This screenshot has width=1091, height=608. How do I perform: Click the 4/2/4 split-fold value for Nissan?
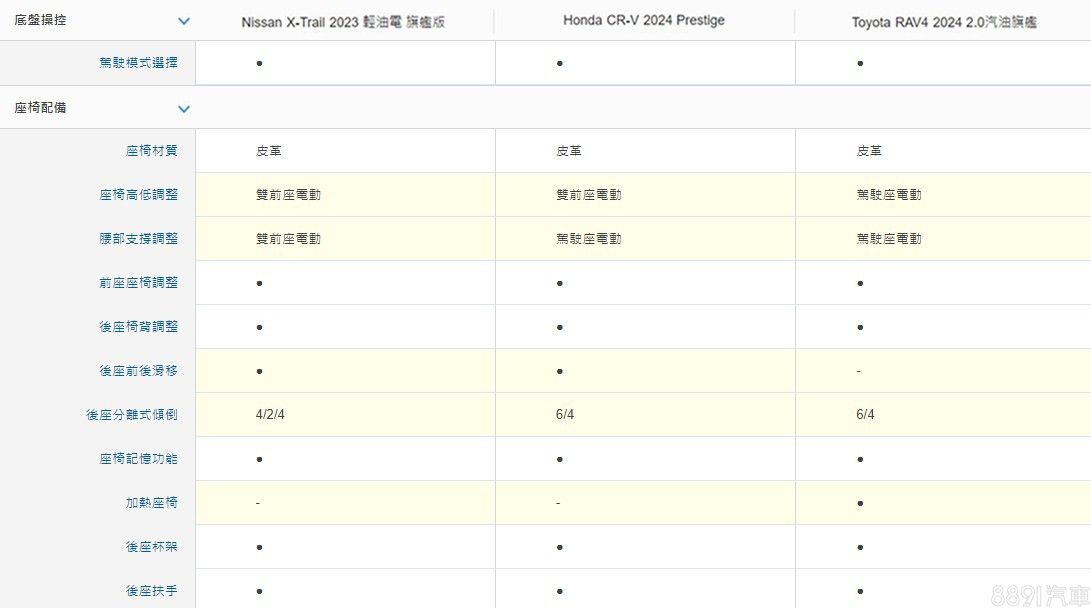click(x=270, y=415)
